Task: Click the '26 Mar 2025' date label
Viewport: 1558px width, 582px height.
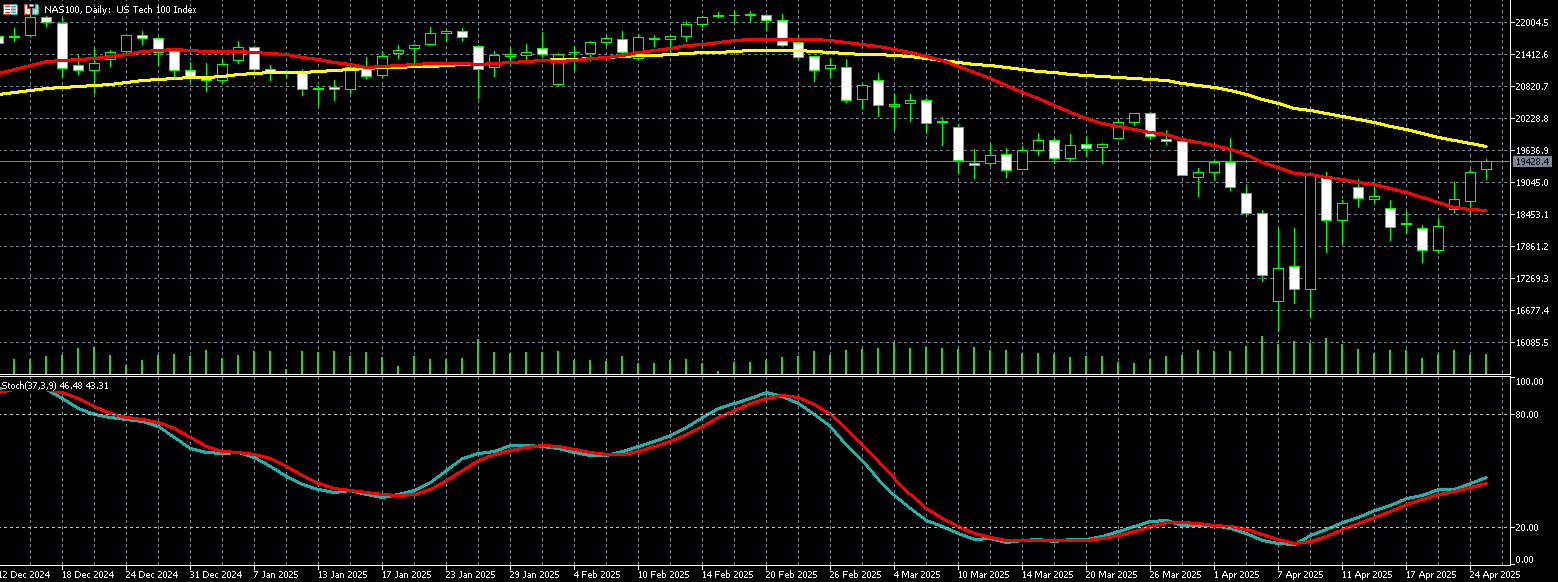Action: click(x=1176, y=576)
